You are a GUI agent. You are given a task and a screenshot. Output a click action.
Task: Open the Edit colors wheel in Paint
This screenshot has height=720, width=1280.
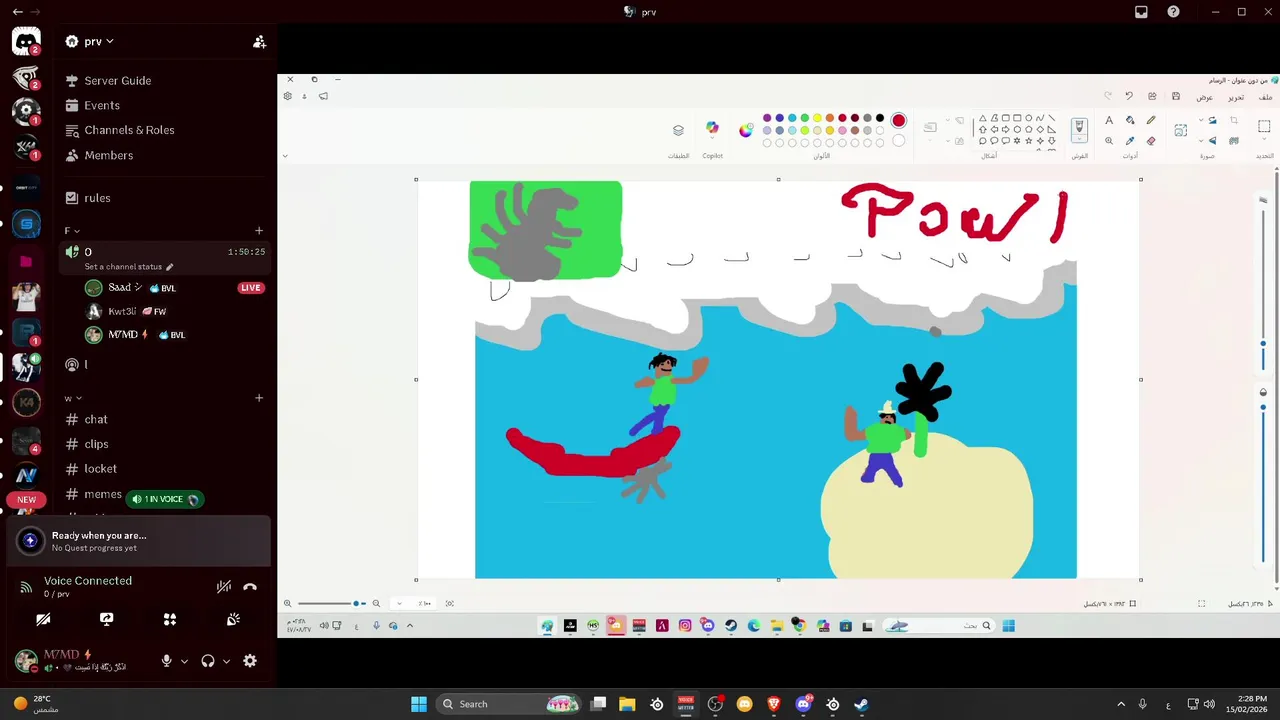click(746, 130)
